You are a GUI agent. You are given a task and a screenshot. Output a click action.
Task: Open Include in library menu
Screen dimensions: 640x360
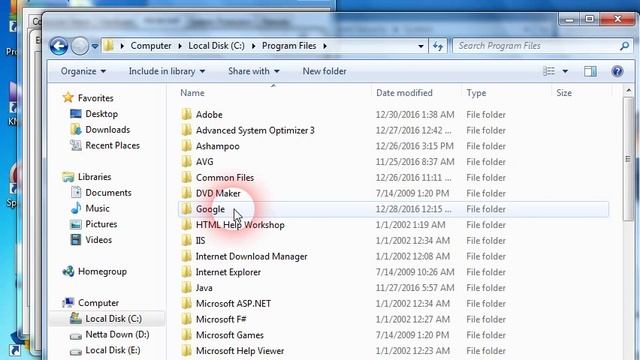pos(167,71)
